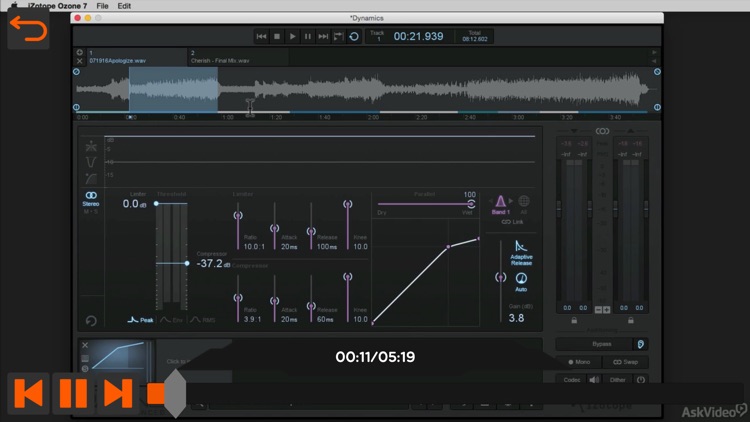This screenshot has width=750, height=422.
Task: Click the Compressor Release slider knob
Action: 311,306
